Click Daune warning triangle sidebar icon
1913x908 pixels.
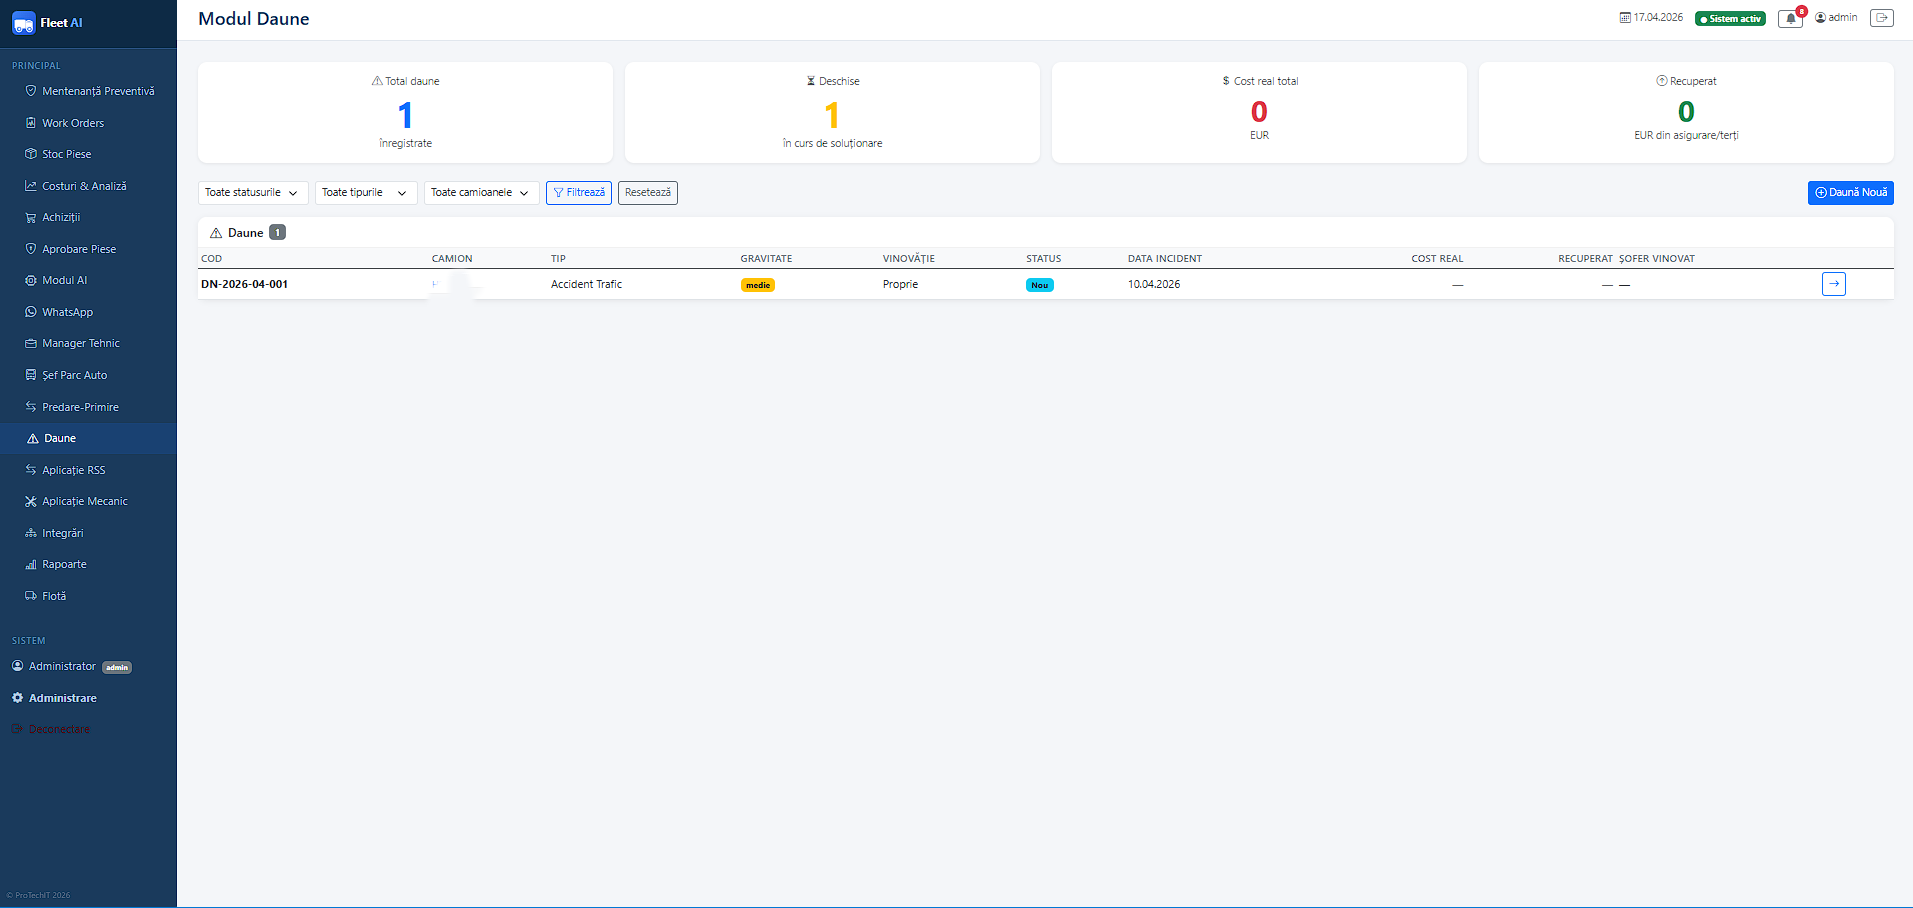point(33,438)
